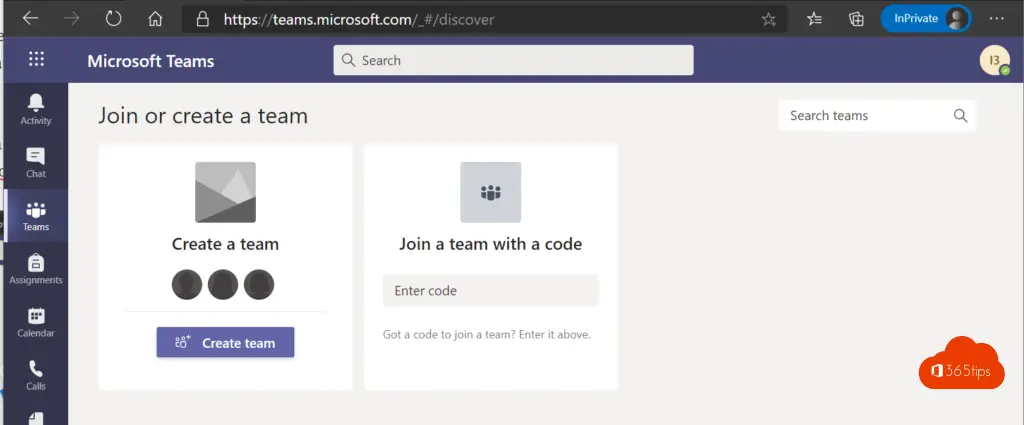The height and width of the screenshot is (425, 1024).
Task: Go back with the browser back arrow
Action: click(31, 19)
